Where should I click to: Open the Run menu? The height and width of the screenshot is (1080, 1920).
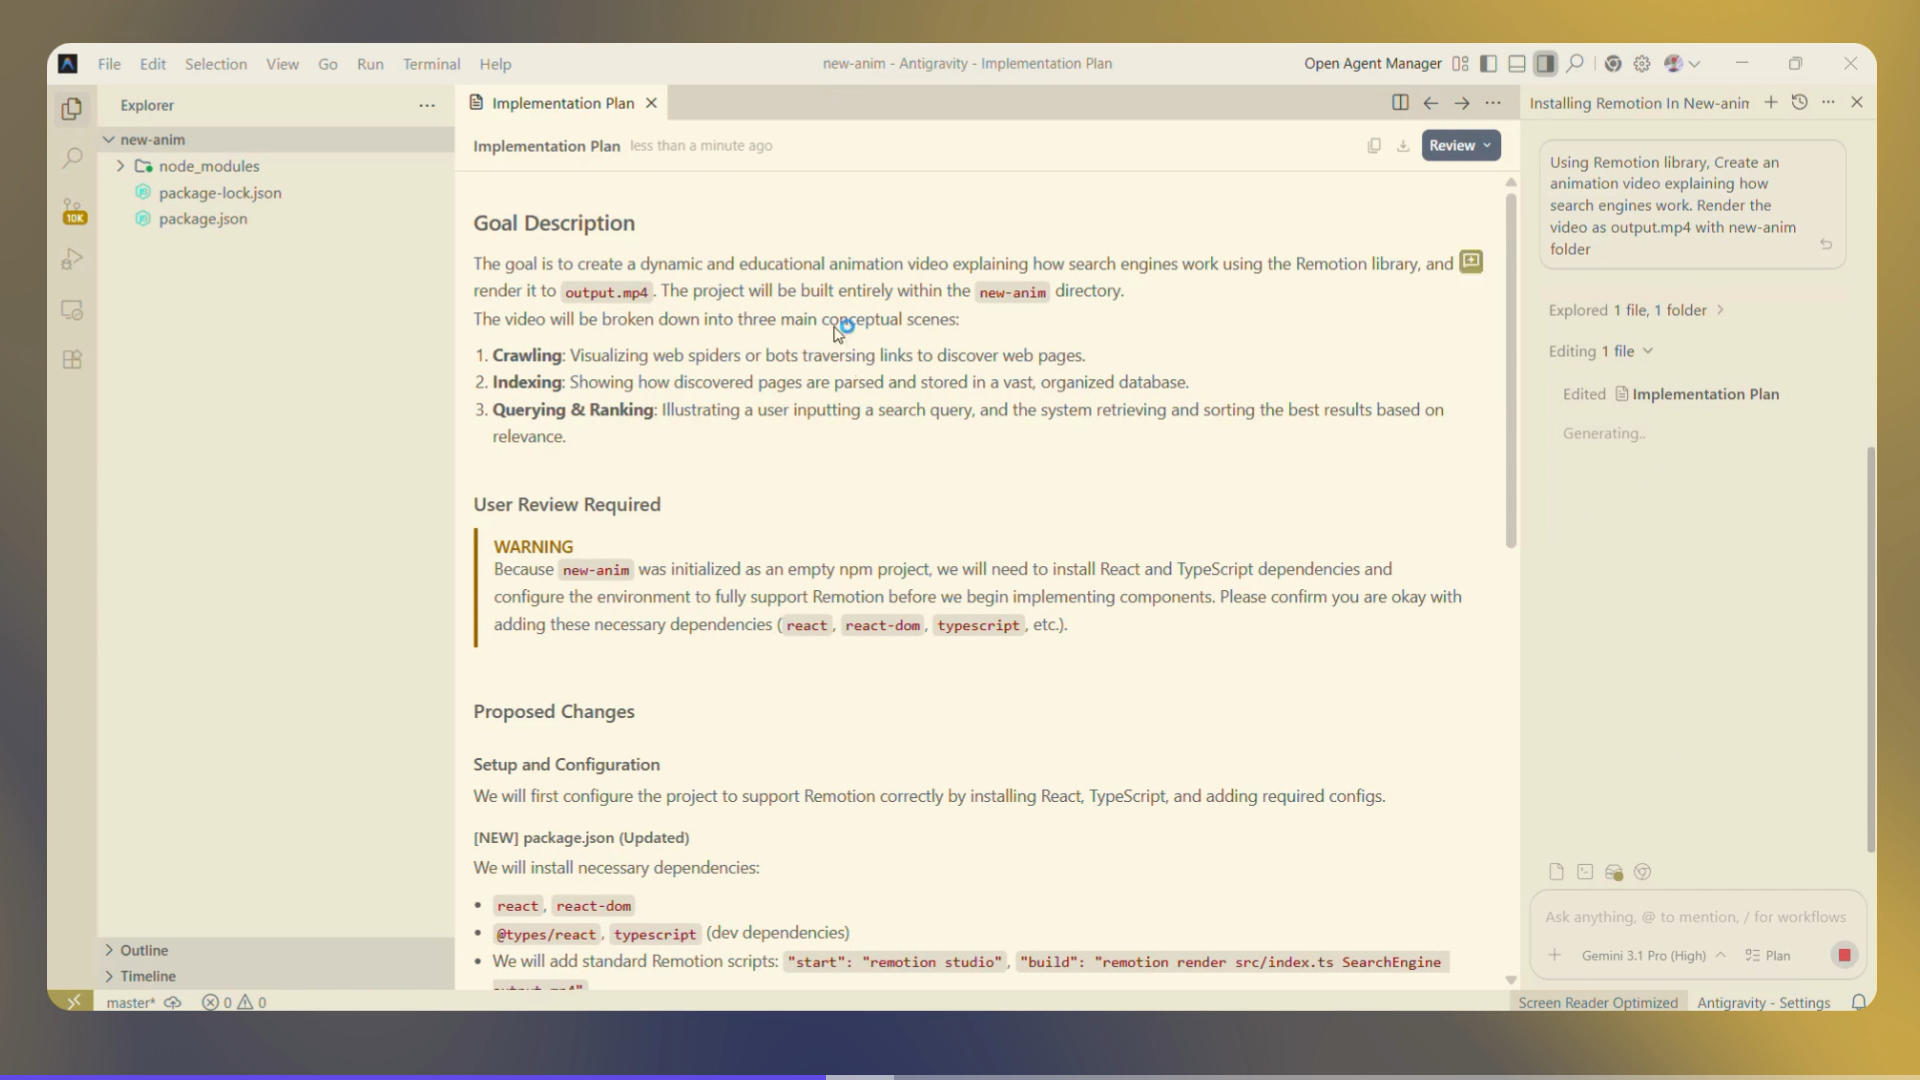click(370, 64)
